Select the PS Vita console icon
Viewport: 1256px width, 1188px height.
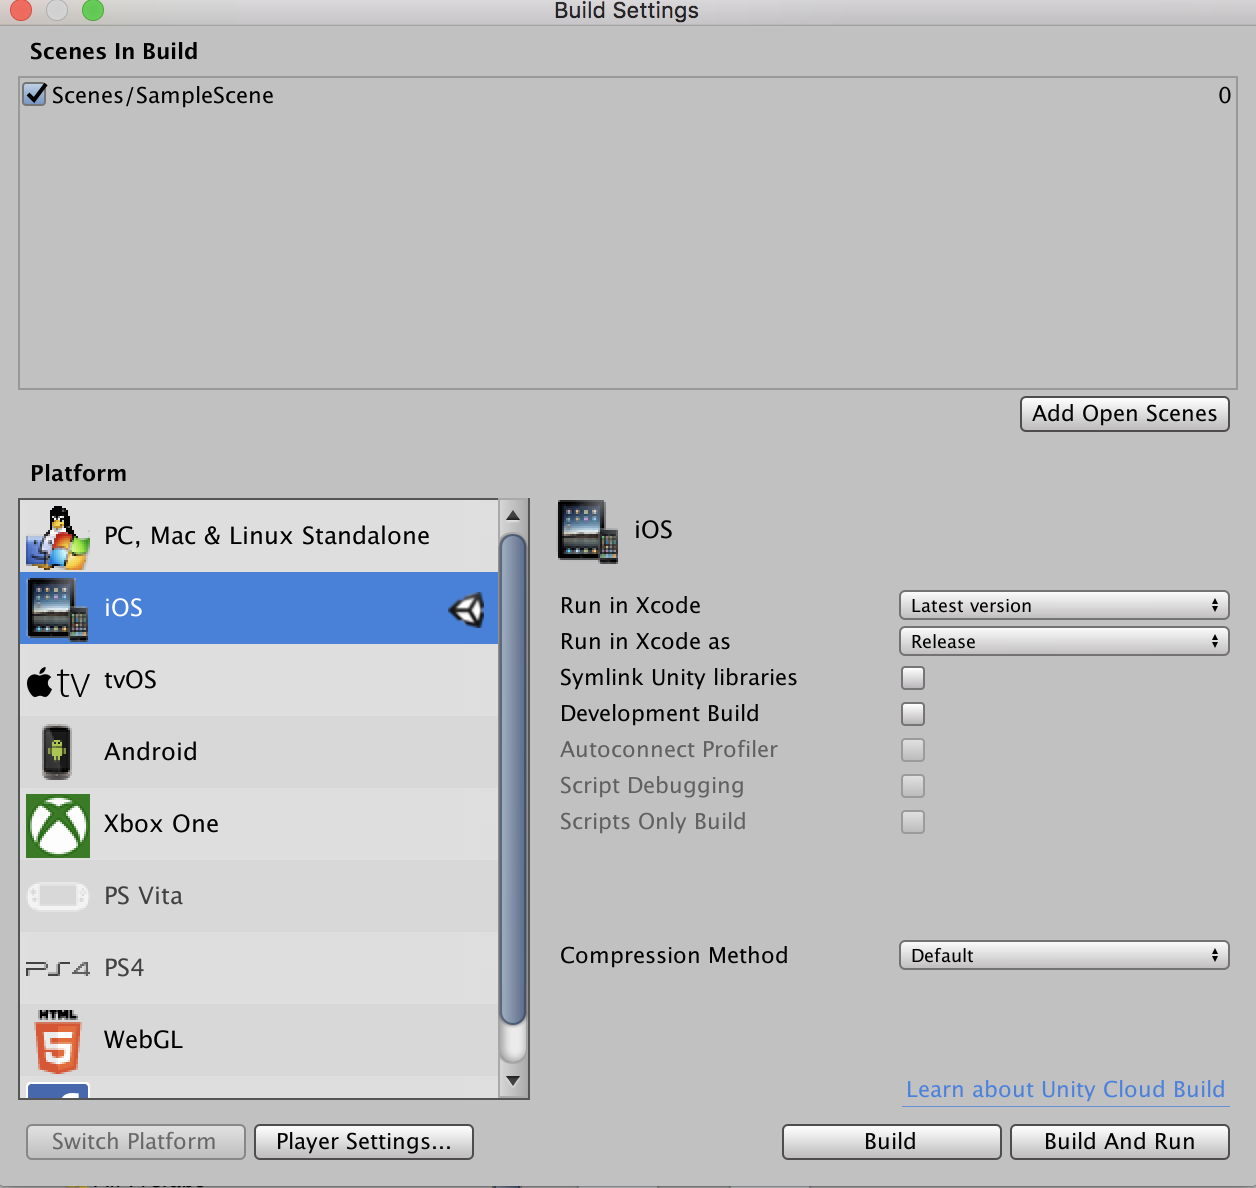pyautogui.click(x=58, y=896)
